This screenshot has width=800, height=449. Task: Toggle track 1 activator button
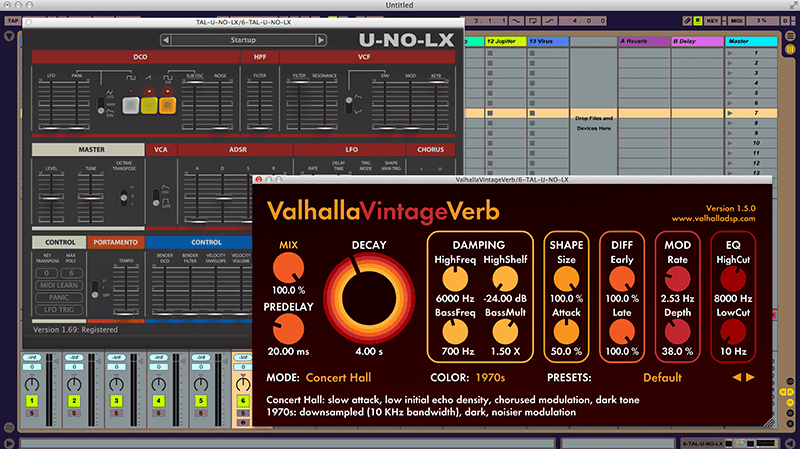(x=32, y=401)
